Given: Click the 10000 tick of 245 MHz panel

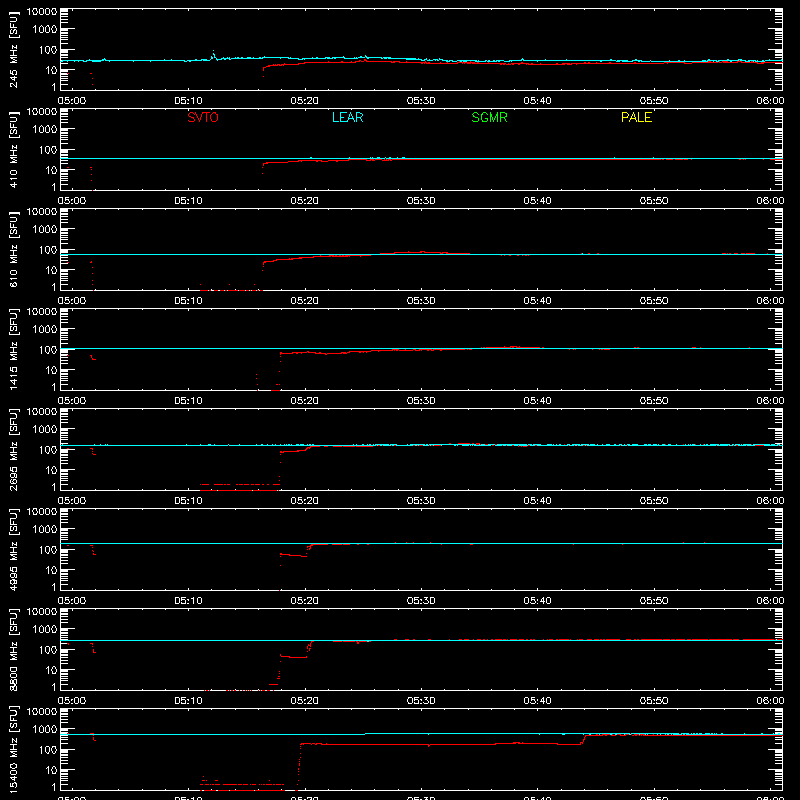Looking at the screenshot, I should 42,12.
